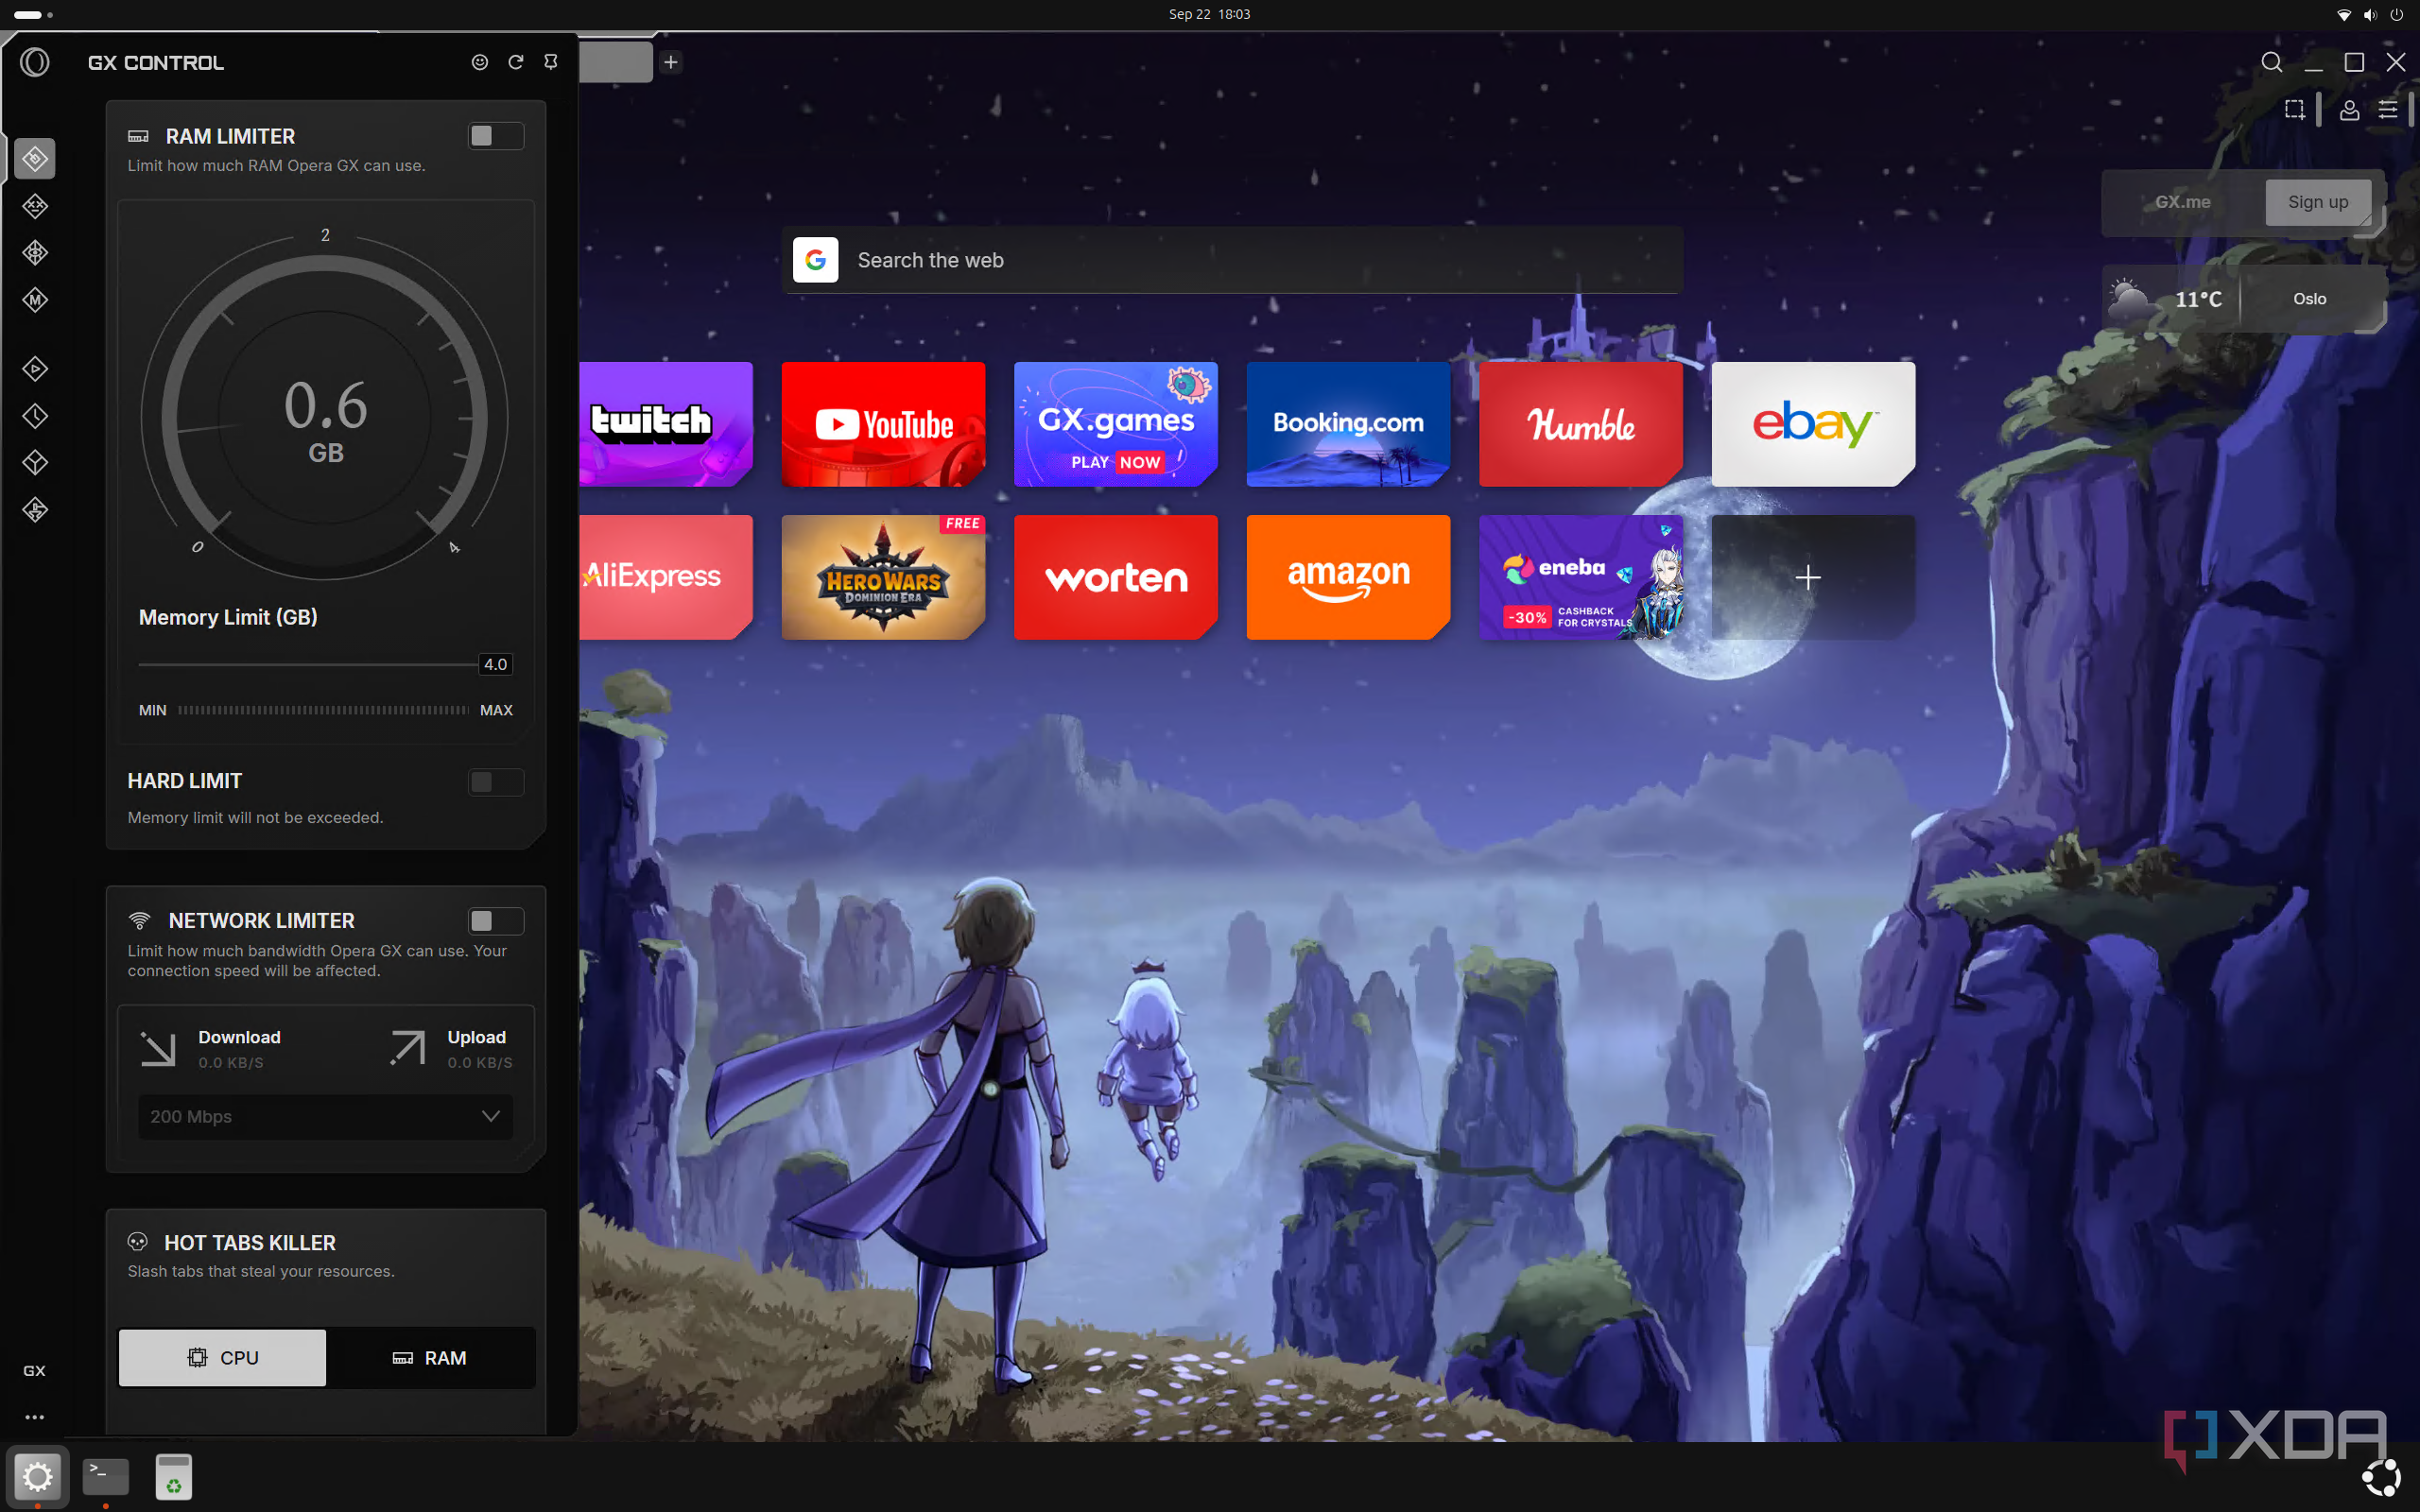Click the GX button in the sidebar
Screen dimensions: 2420x1512
click(x=34, y=1370)
